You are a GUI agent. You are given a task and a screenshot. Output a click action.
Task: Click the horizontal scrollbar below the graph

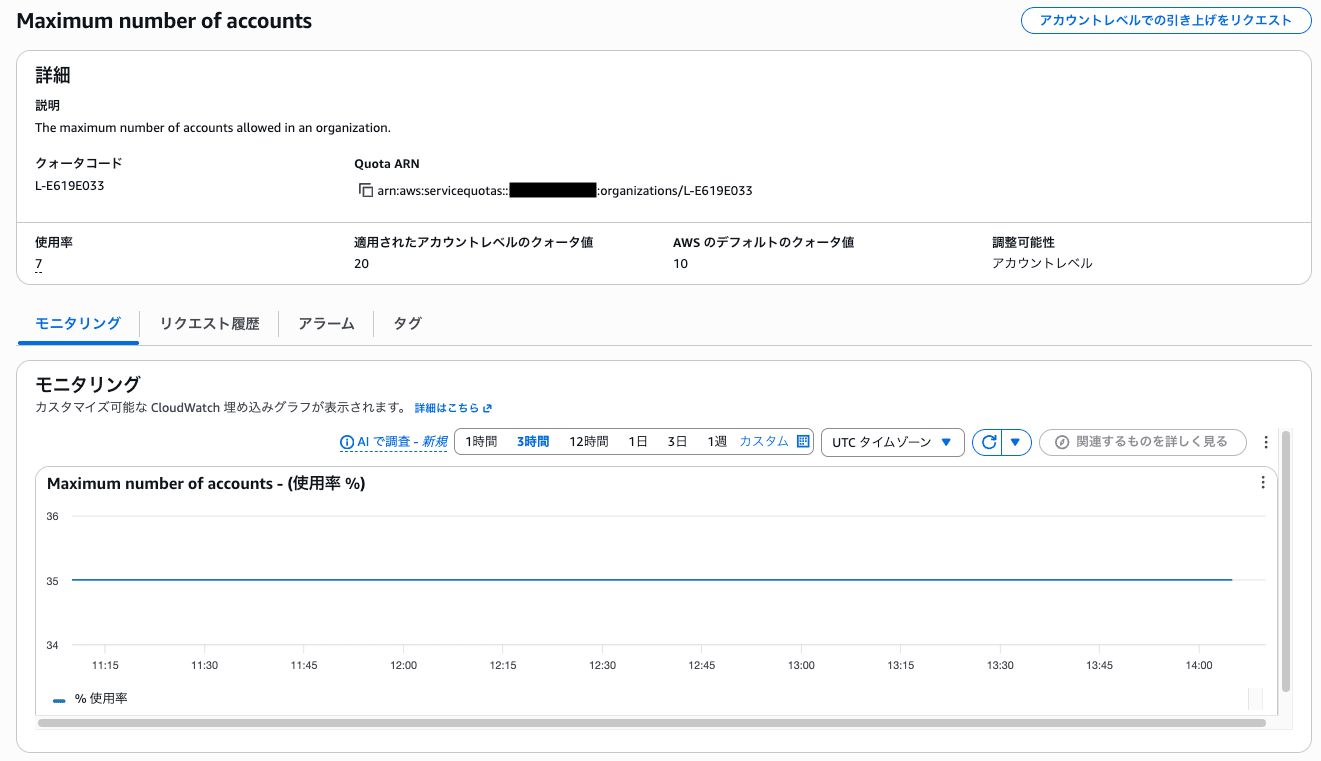coord(652,722)
